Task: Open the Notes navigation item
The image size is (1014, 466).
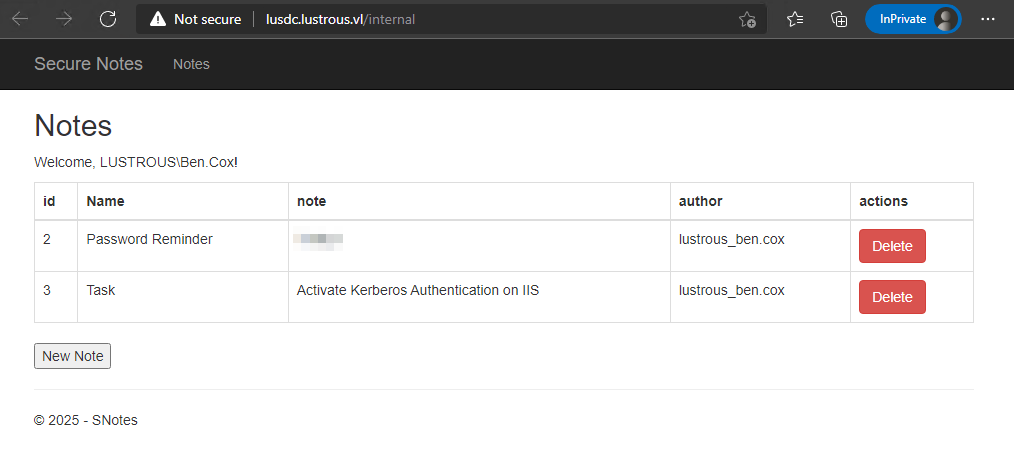Action: (x=191, y=64)
